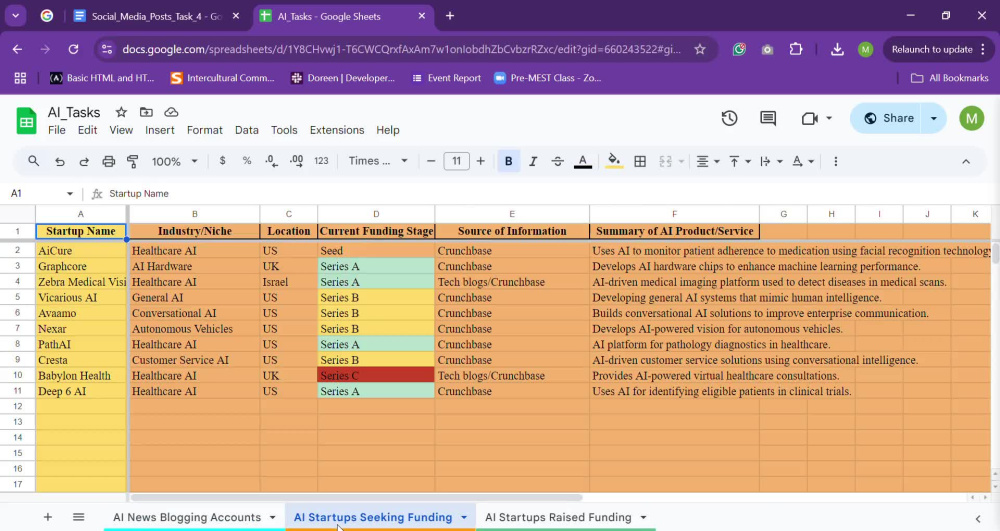Open the Fill color picker
1000x531 pixels.
[614, 161]
